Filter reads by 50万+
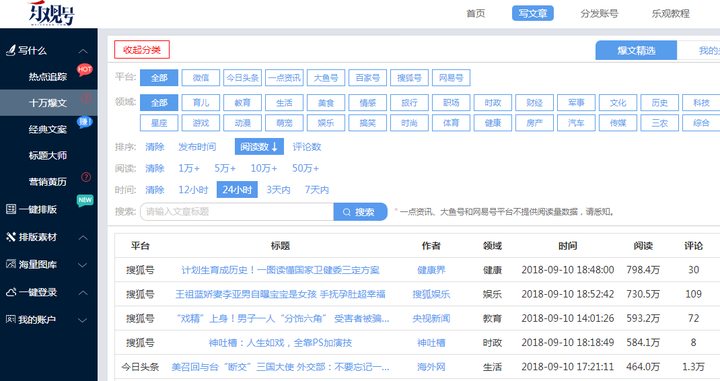The width and height of the screenshot is (720, 381). [305, 168]
